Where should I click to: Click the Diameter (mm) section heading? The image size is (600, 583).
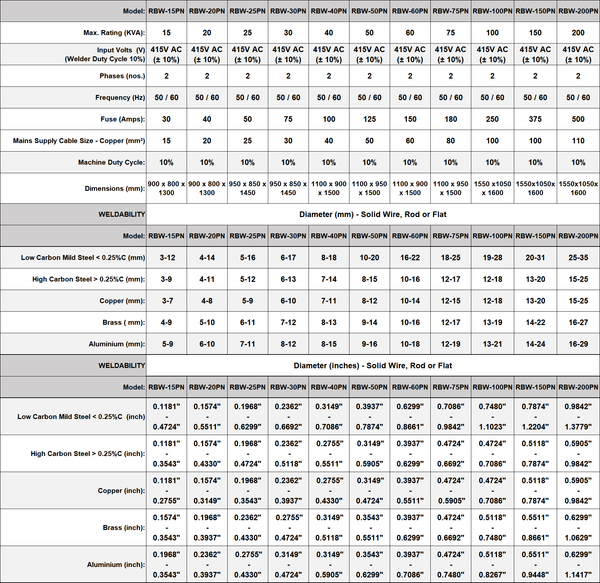pos(371,214)
